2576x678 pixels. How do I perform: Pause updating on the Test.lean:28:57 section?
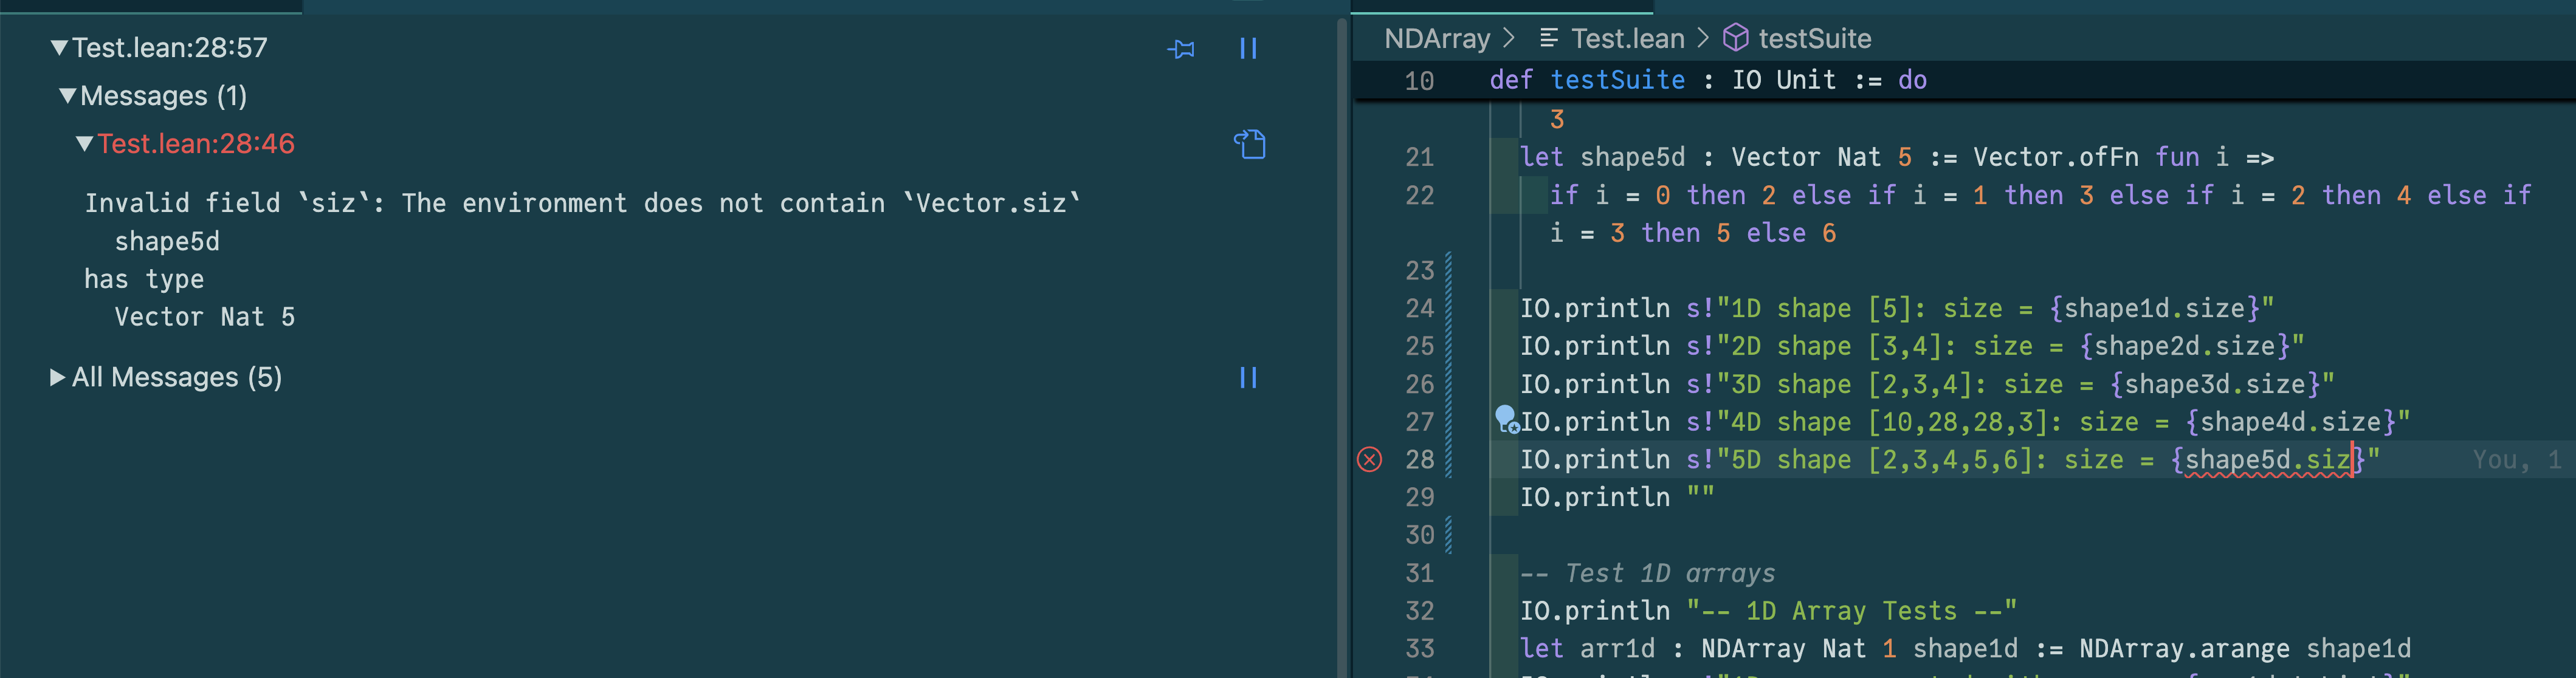pos(1248,49)
